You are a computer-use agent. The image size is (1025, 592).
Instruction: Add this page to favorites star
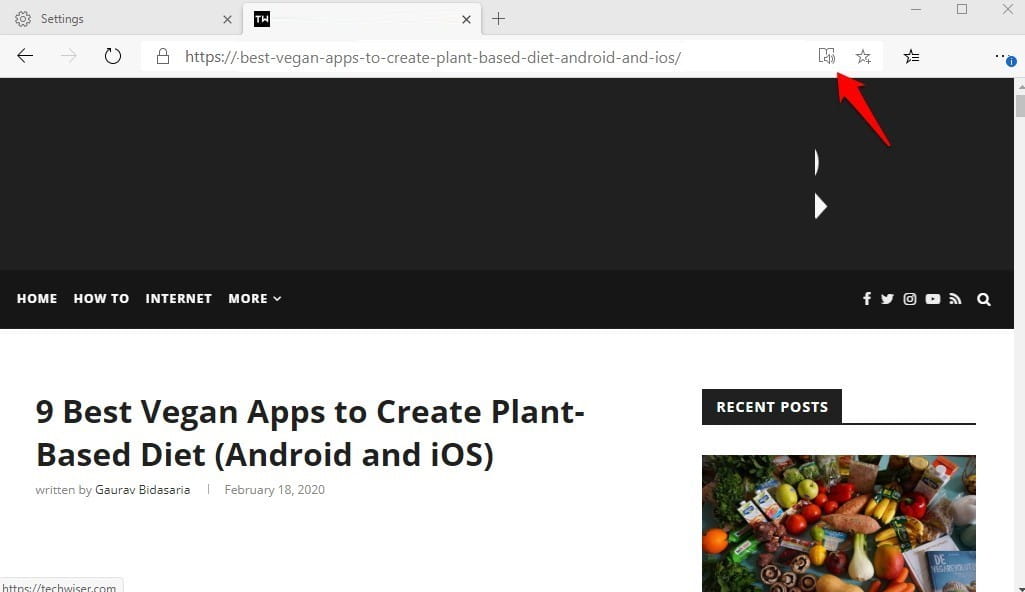tap(864, 57)
